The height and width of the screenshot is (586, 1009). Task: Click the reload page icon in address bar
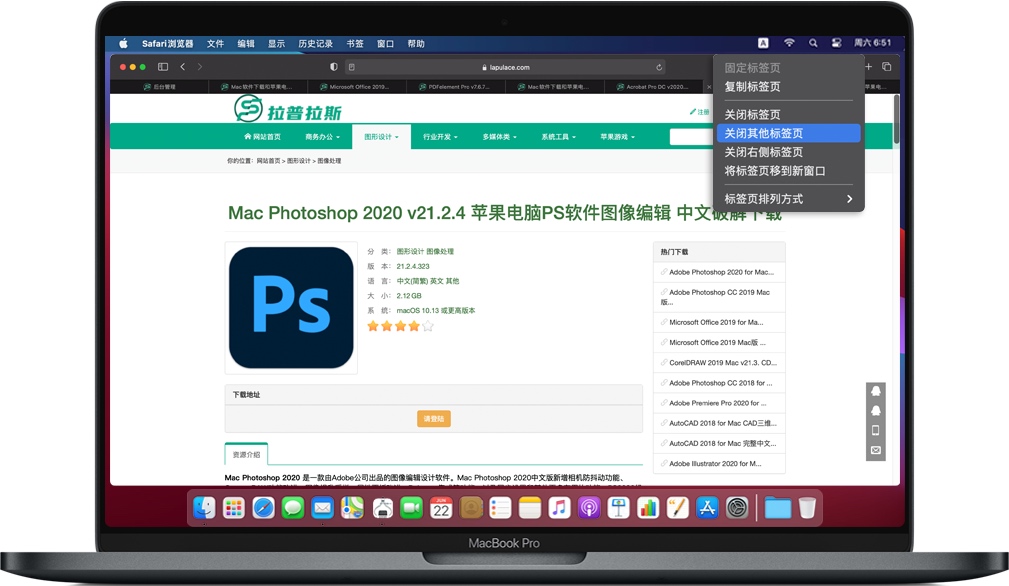click(x=659, y=67)
